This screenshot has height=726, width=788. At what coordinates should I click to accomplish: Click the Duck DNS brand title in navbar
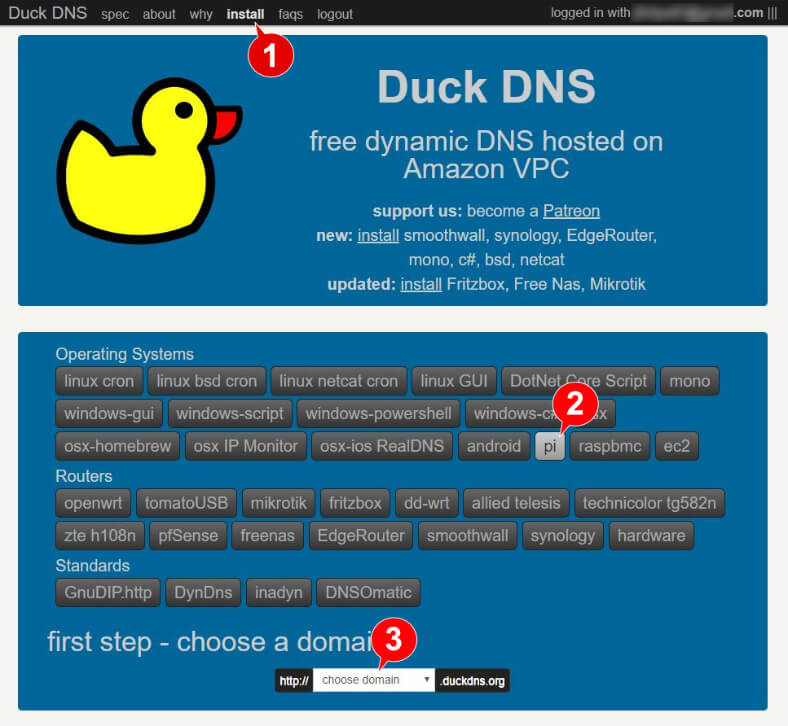pyautogui.click(x=48, y=13)
